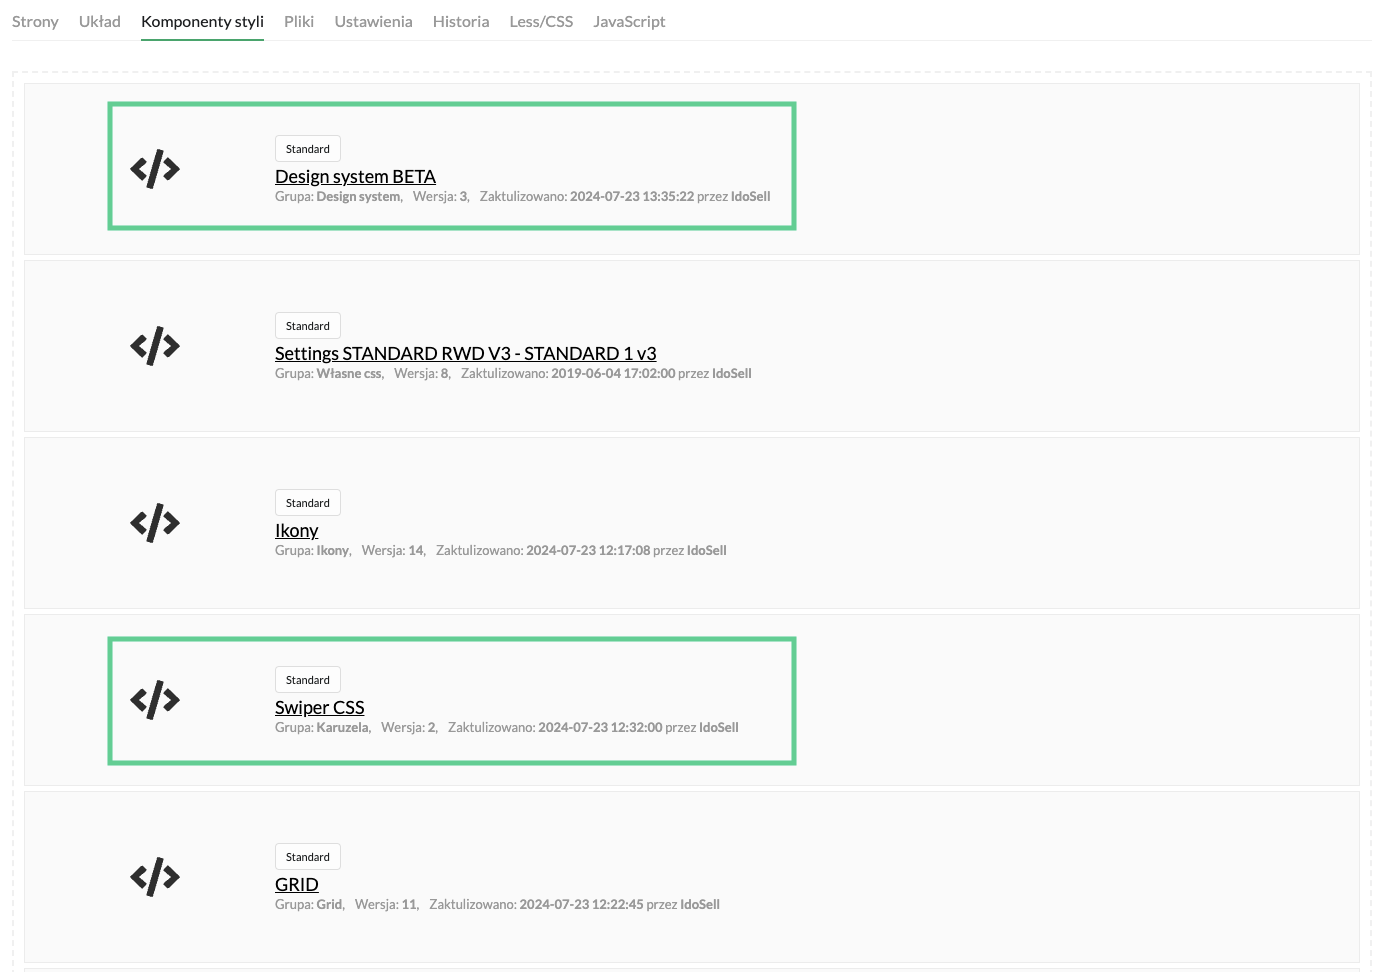Click the code icon beside Design system BETA
Viewport: 1392px width, 972px height.
click(154, 167)
